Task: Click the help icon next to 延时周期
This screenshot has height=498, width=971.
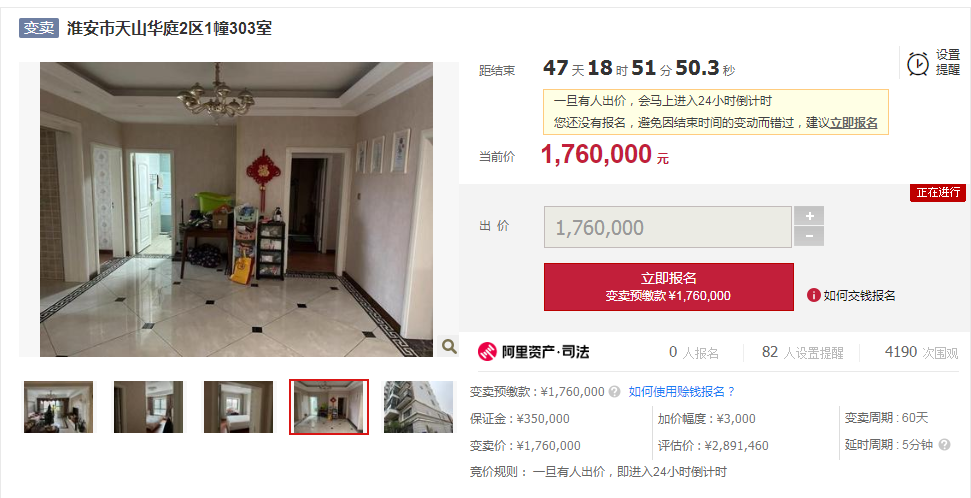Action: pos(944,445)
